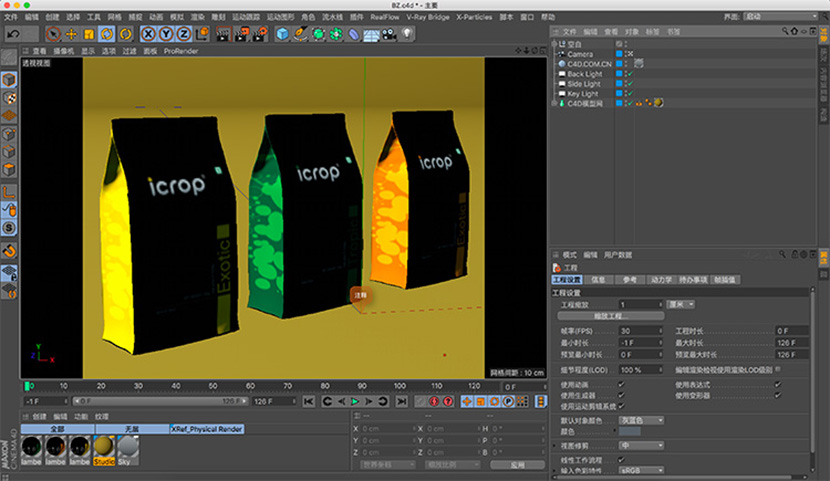Click the timeline Parameter P key icon
The image size is (830, 481).
point(508,402)
